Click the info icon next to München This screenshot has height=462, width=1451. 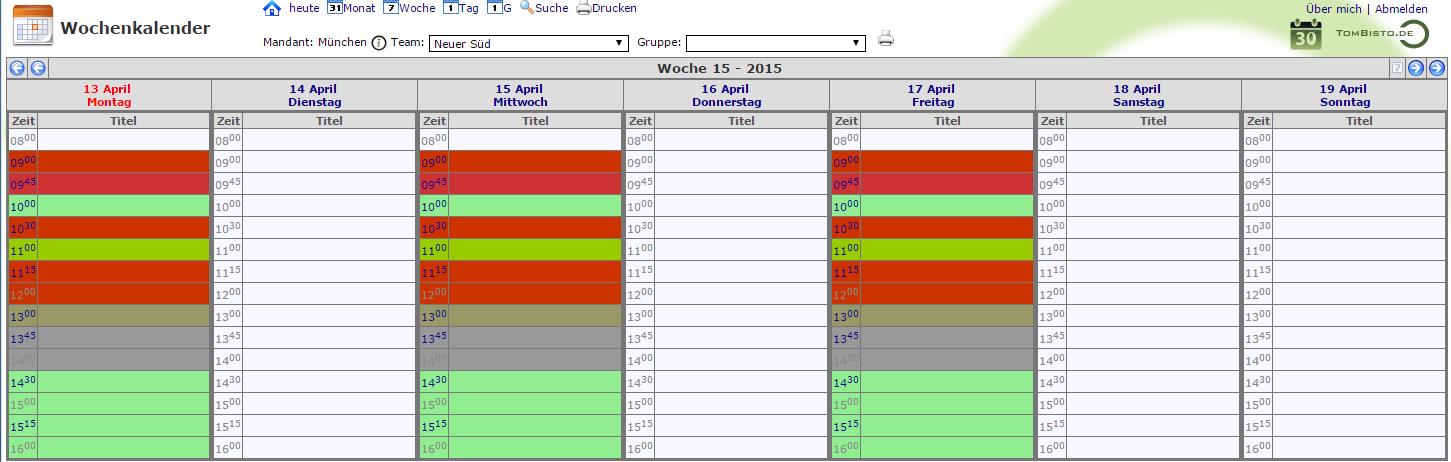[x=379, y=43]
